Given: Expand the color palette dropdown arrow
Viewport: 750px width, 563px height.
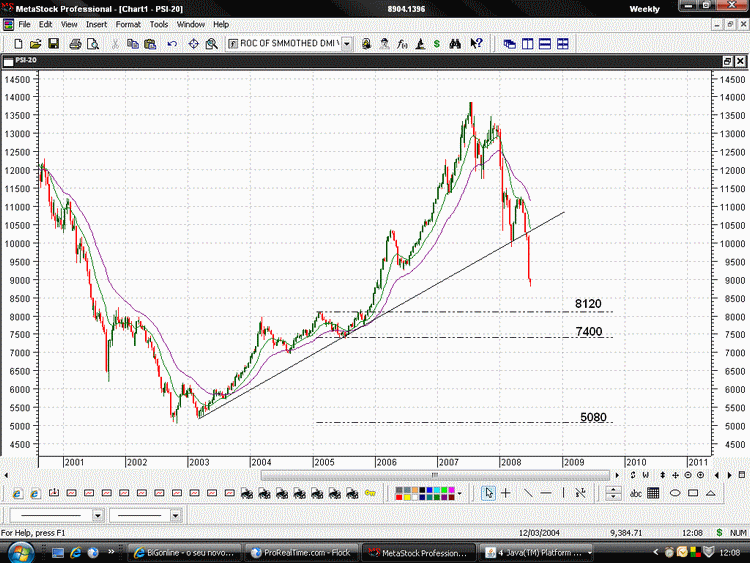Looking at the screenshot, I should click(x=460, y=493).
